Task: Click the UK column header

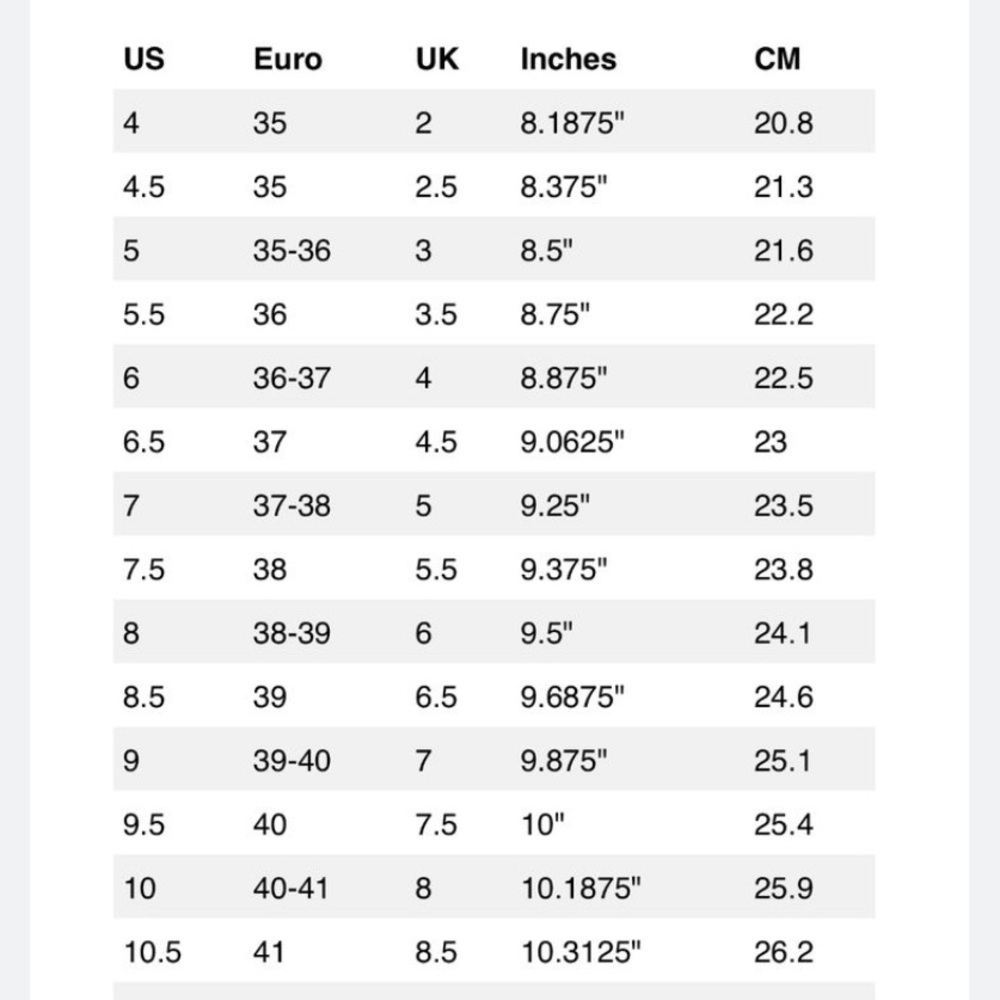Action: [x=437, y=59]
